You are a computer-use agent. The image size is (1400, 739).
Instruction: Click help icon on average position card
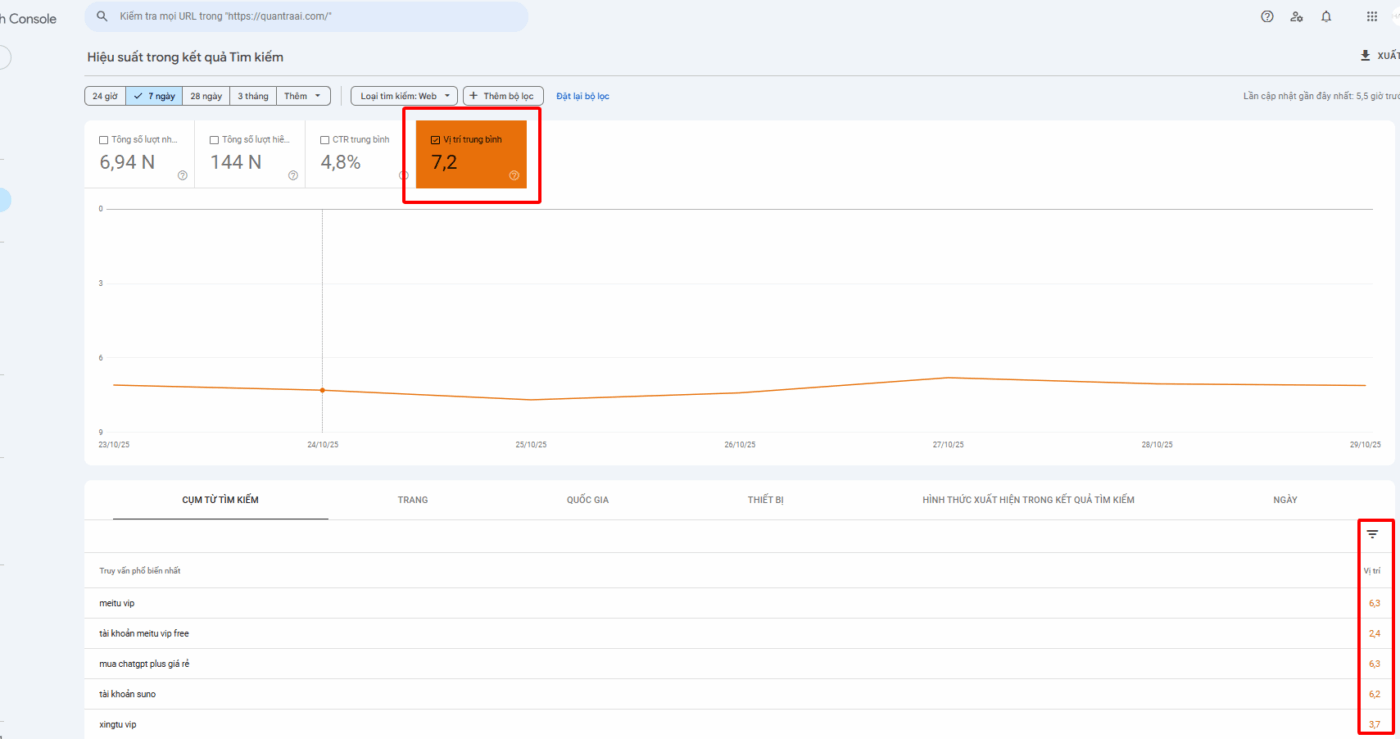[x=514, y=175]
